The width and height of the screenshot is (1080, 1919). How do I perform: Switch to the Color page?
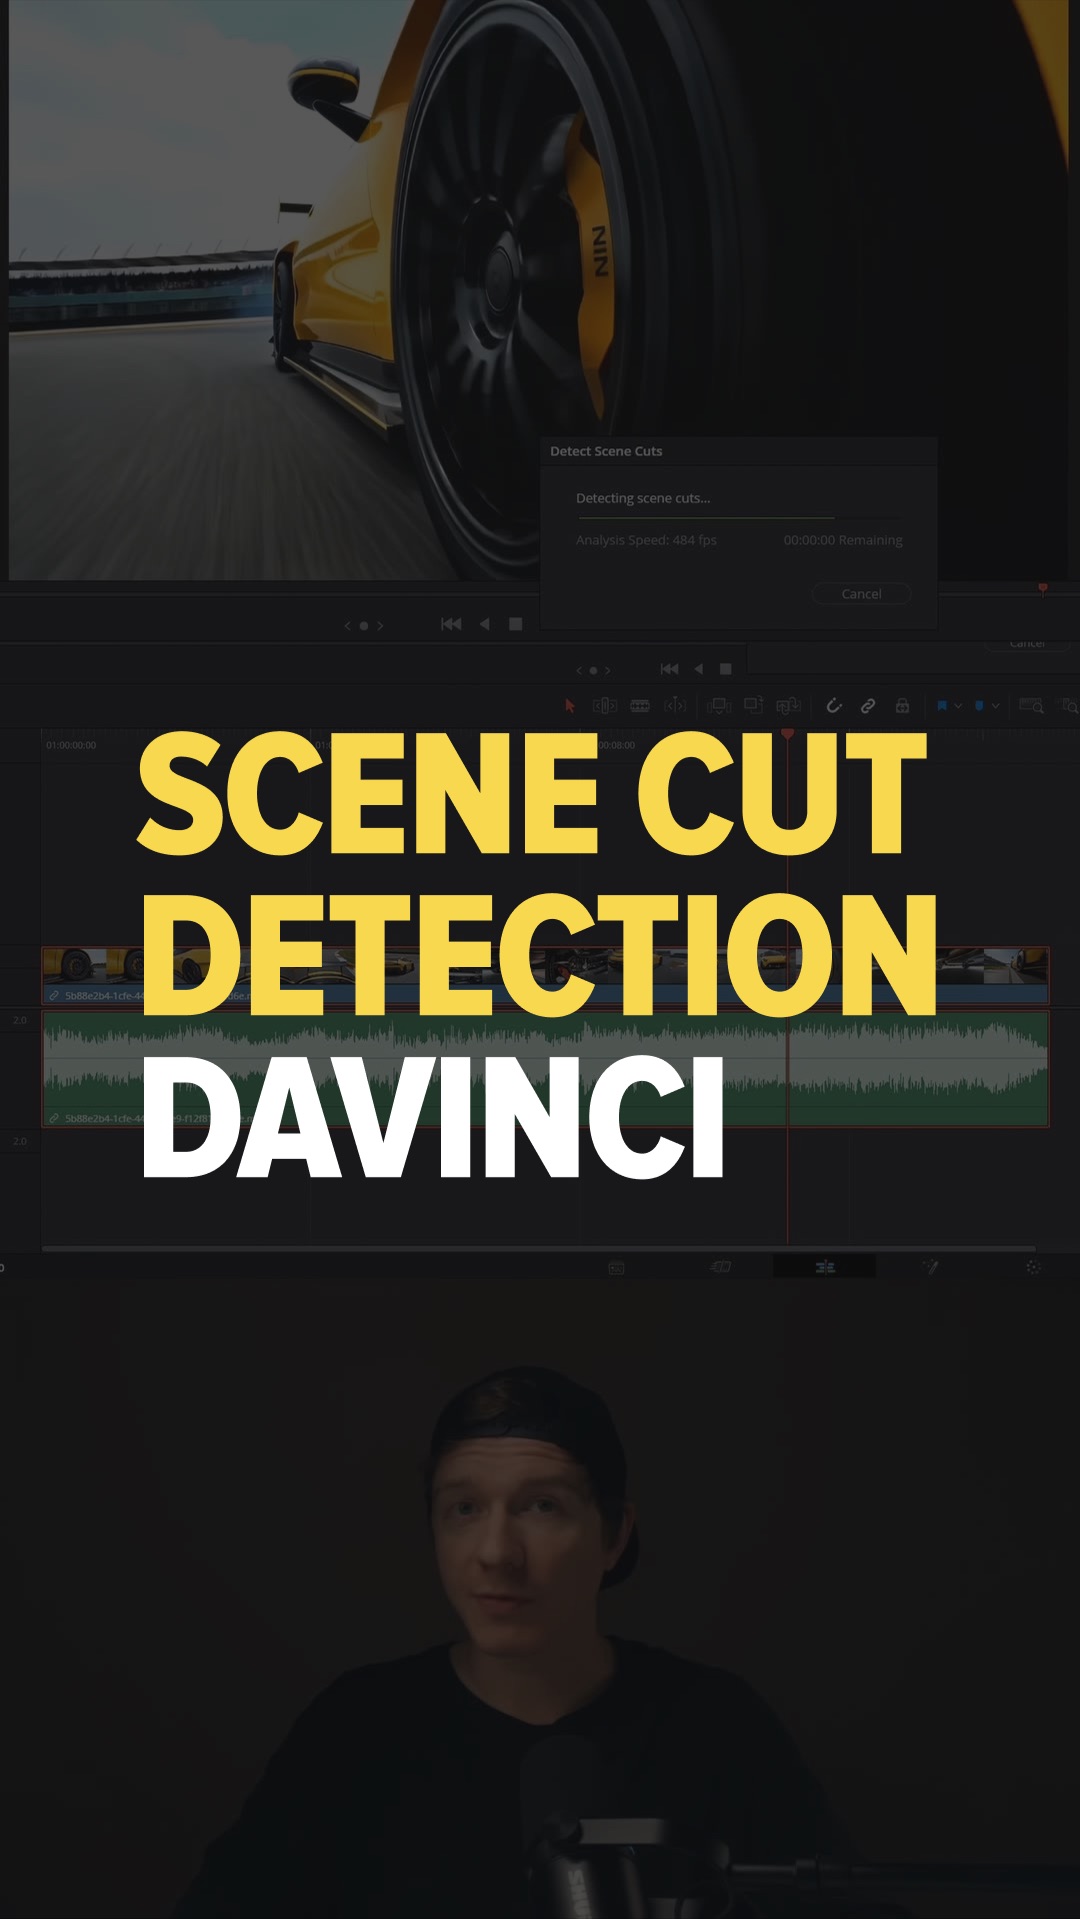[x=1033, y=1267]
